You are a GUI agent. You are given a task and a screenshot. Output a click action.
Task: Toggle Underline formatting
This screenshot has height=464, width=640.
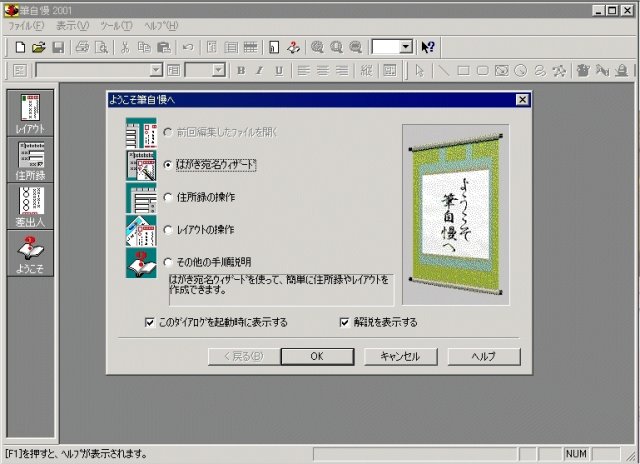[x=279, y=71]
